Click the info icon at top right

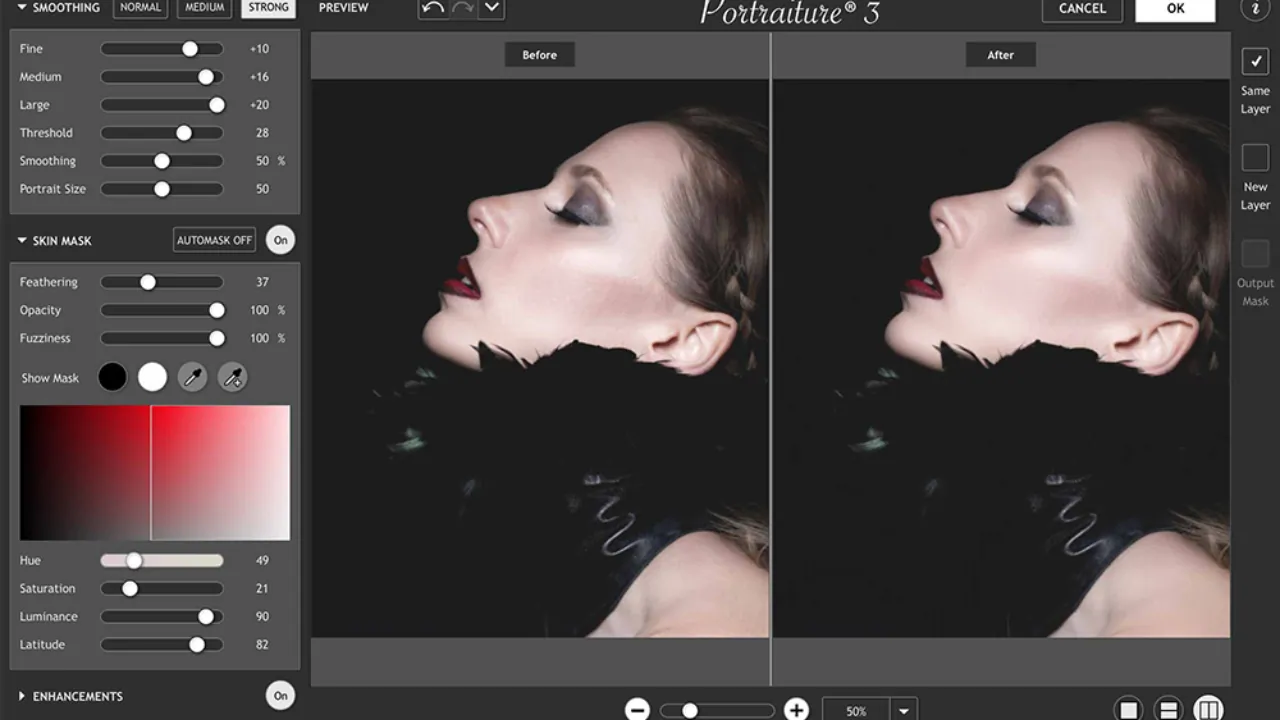tap(1255, 8)
